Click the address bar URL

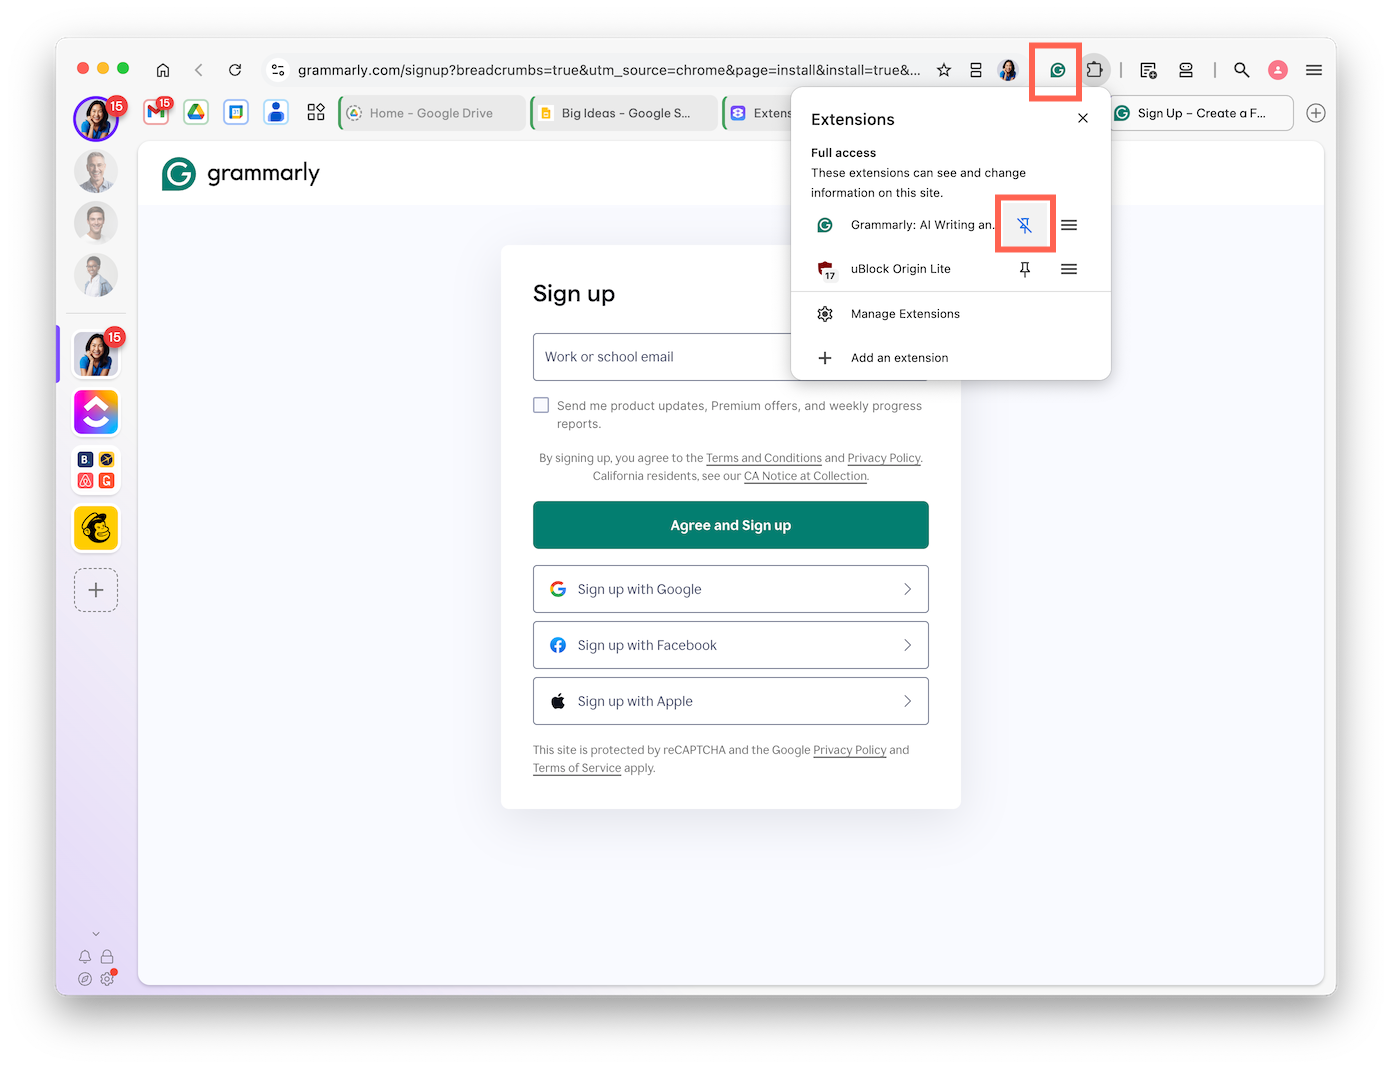609,70
